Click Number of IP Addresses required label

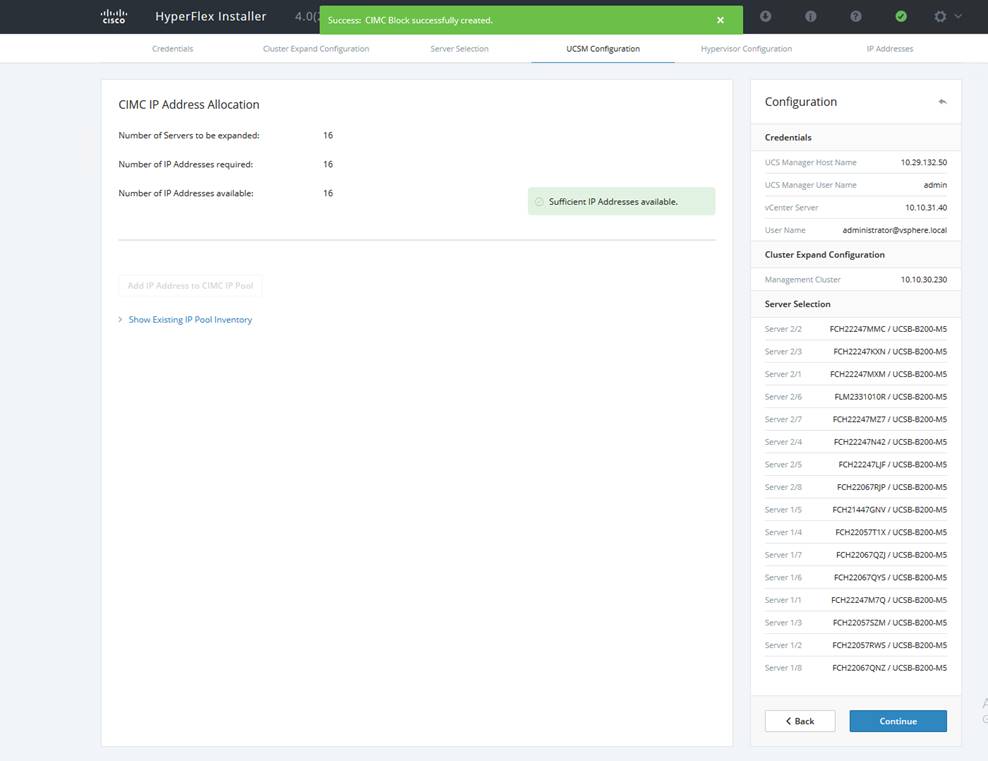click(x=185, y=164)
